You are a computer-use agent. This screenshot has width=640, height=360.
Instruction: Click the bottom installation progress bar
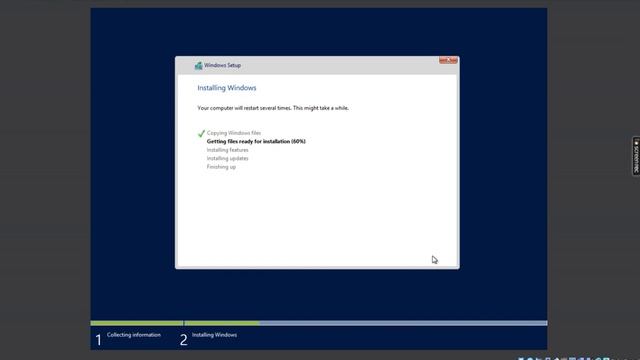click(x=319, y=323)
